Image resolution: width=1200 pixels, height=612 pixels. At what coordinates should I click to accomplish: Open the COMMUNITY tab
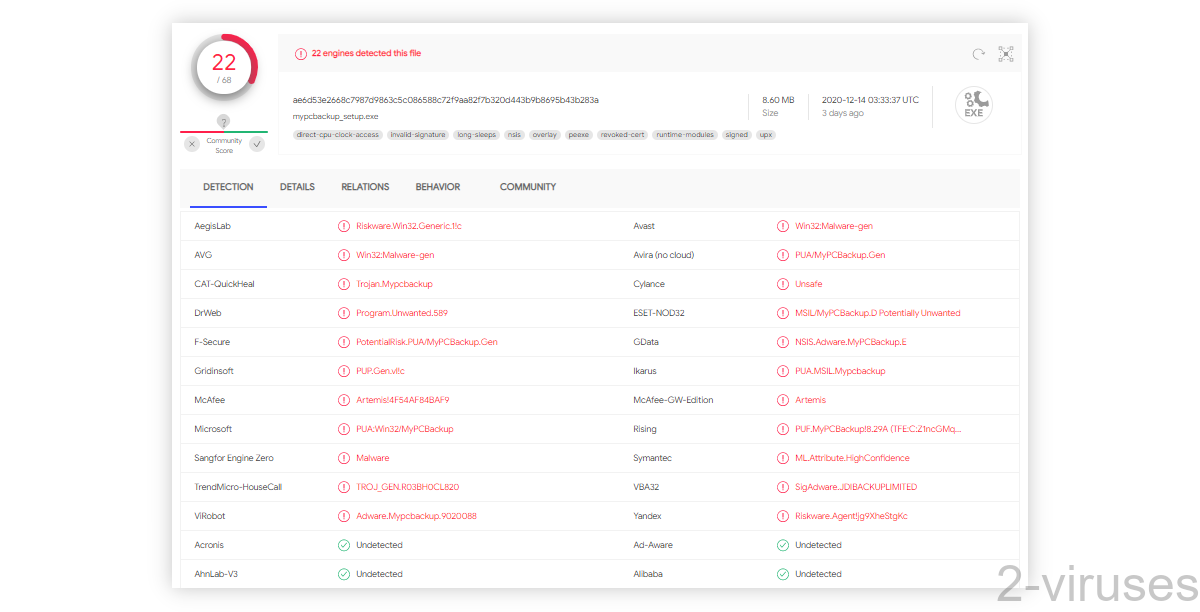528,187
